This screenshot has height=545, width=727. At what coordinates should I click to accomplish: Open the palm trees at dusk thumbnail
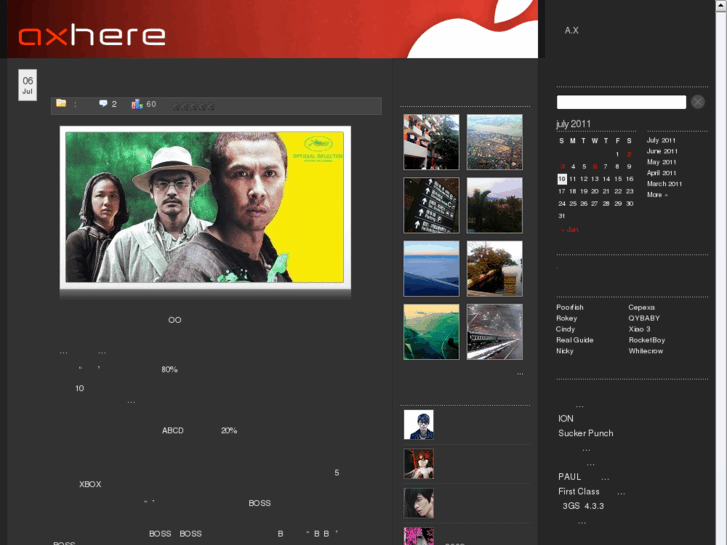pos(495,205)
